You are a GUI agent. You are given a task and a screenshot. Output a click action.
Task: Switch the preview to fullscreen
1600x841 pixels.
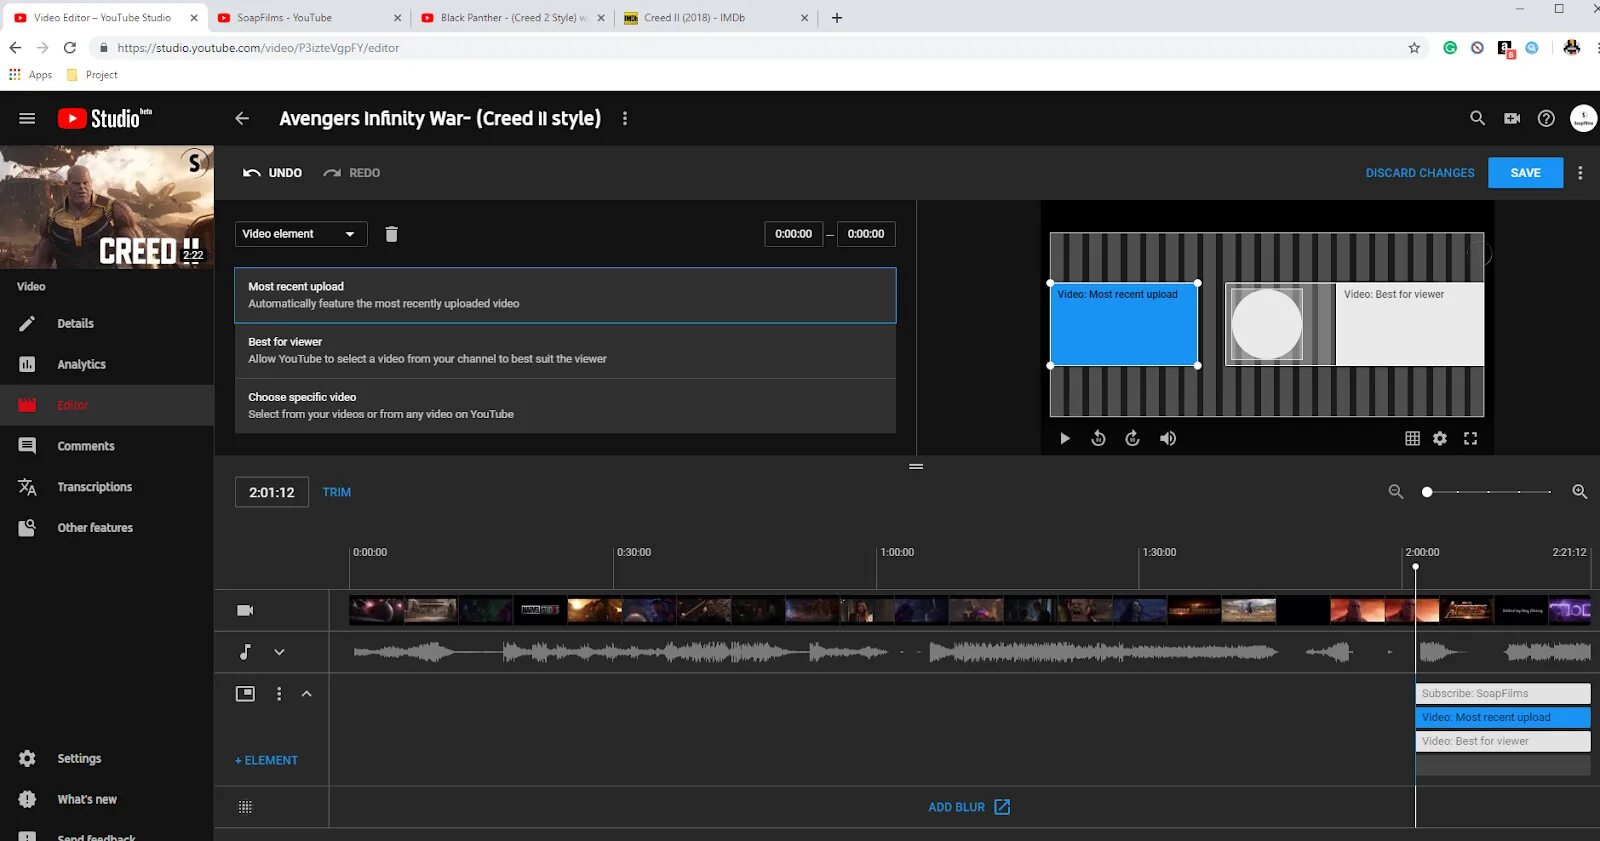tap(1470, 439)
